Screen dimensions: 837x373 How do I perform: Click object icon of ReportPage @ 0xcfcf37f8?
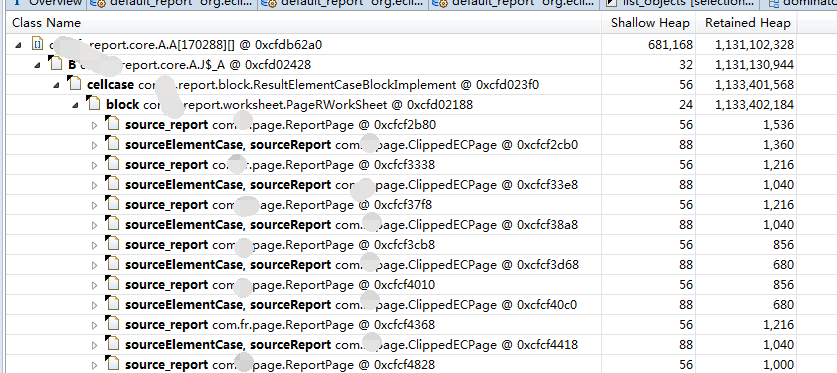(x=112, y=204)
